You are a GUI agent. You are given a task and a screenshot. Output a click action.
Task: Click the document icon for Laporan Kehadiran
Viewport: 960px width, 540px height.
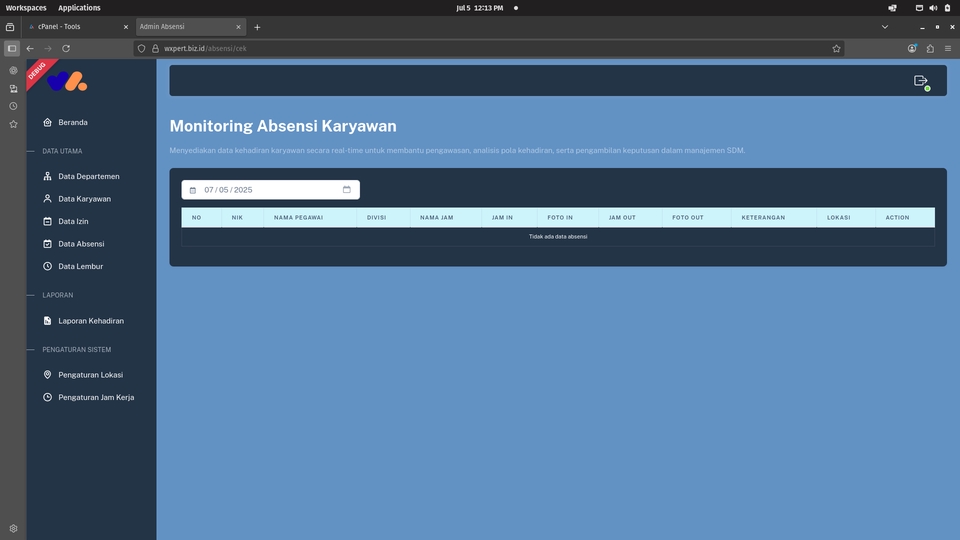point(47,321)
